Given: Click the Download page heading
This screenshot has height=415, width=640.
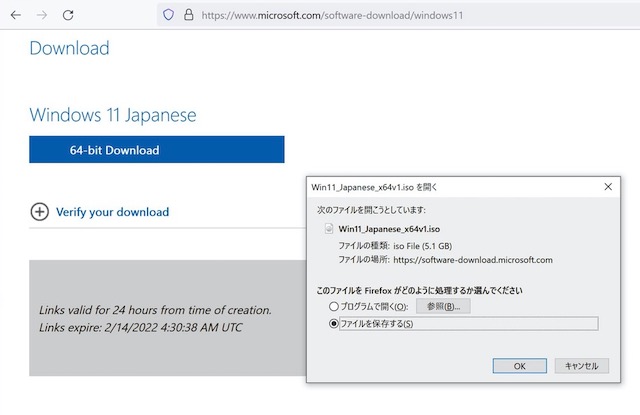Looking at the screenshot, I should click(x=69, y=48).
